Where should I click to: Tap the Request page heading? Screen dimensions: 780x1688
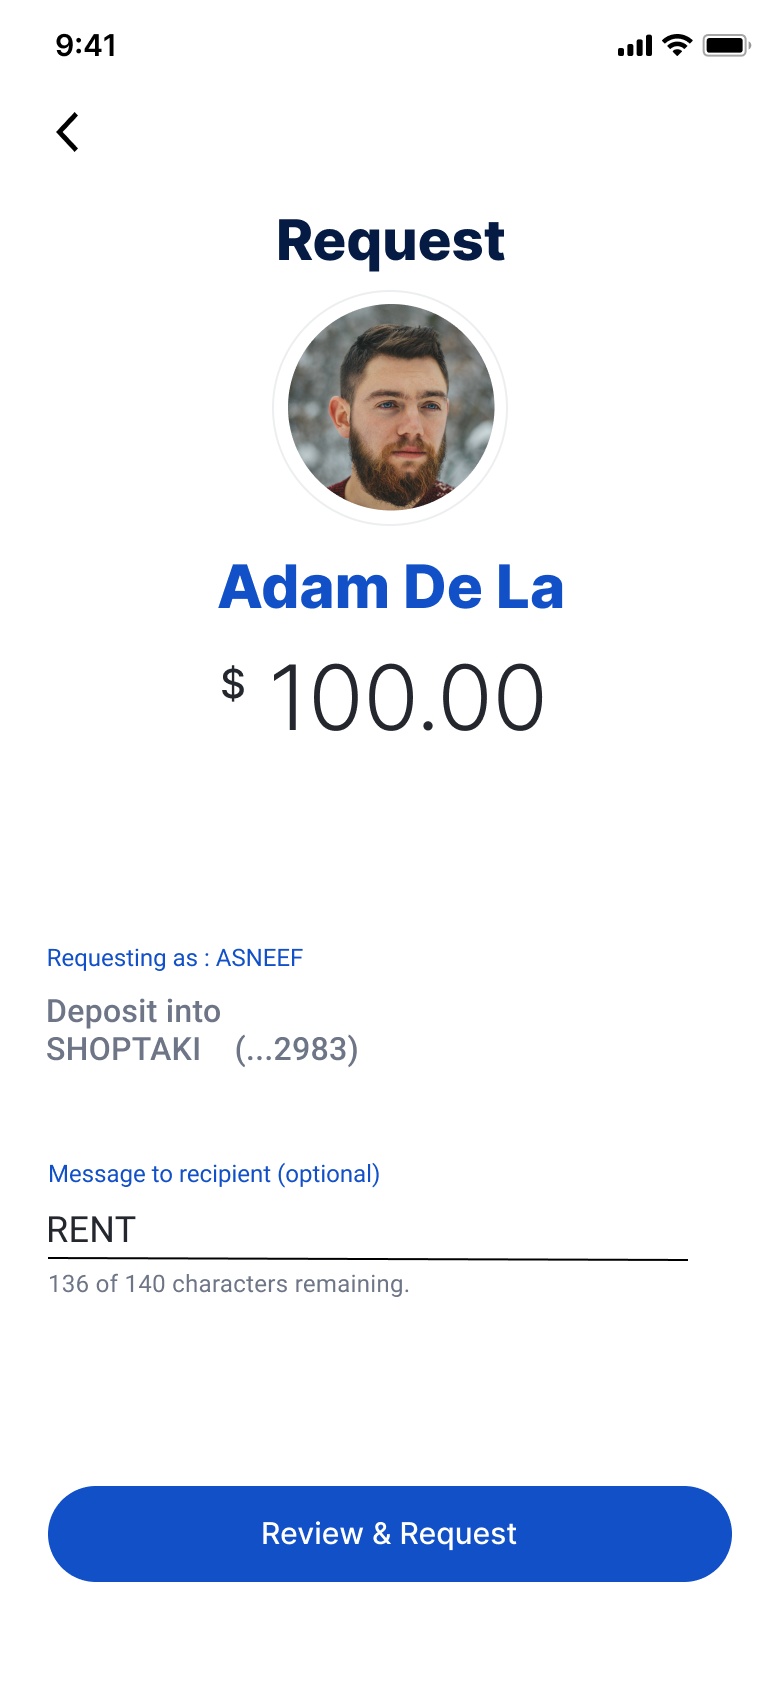tap(390, 241)
